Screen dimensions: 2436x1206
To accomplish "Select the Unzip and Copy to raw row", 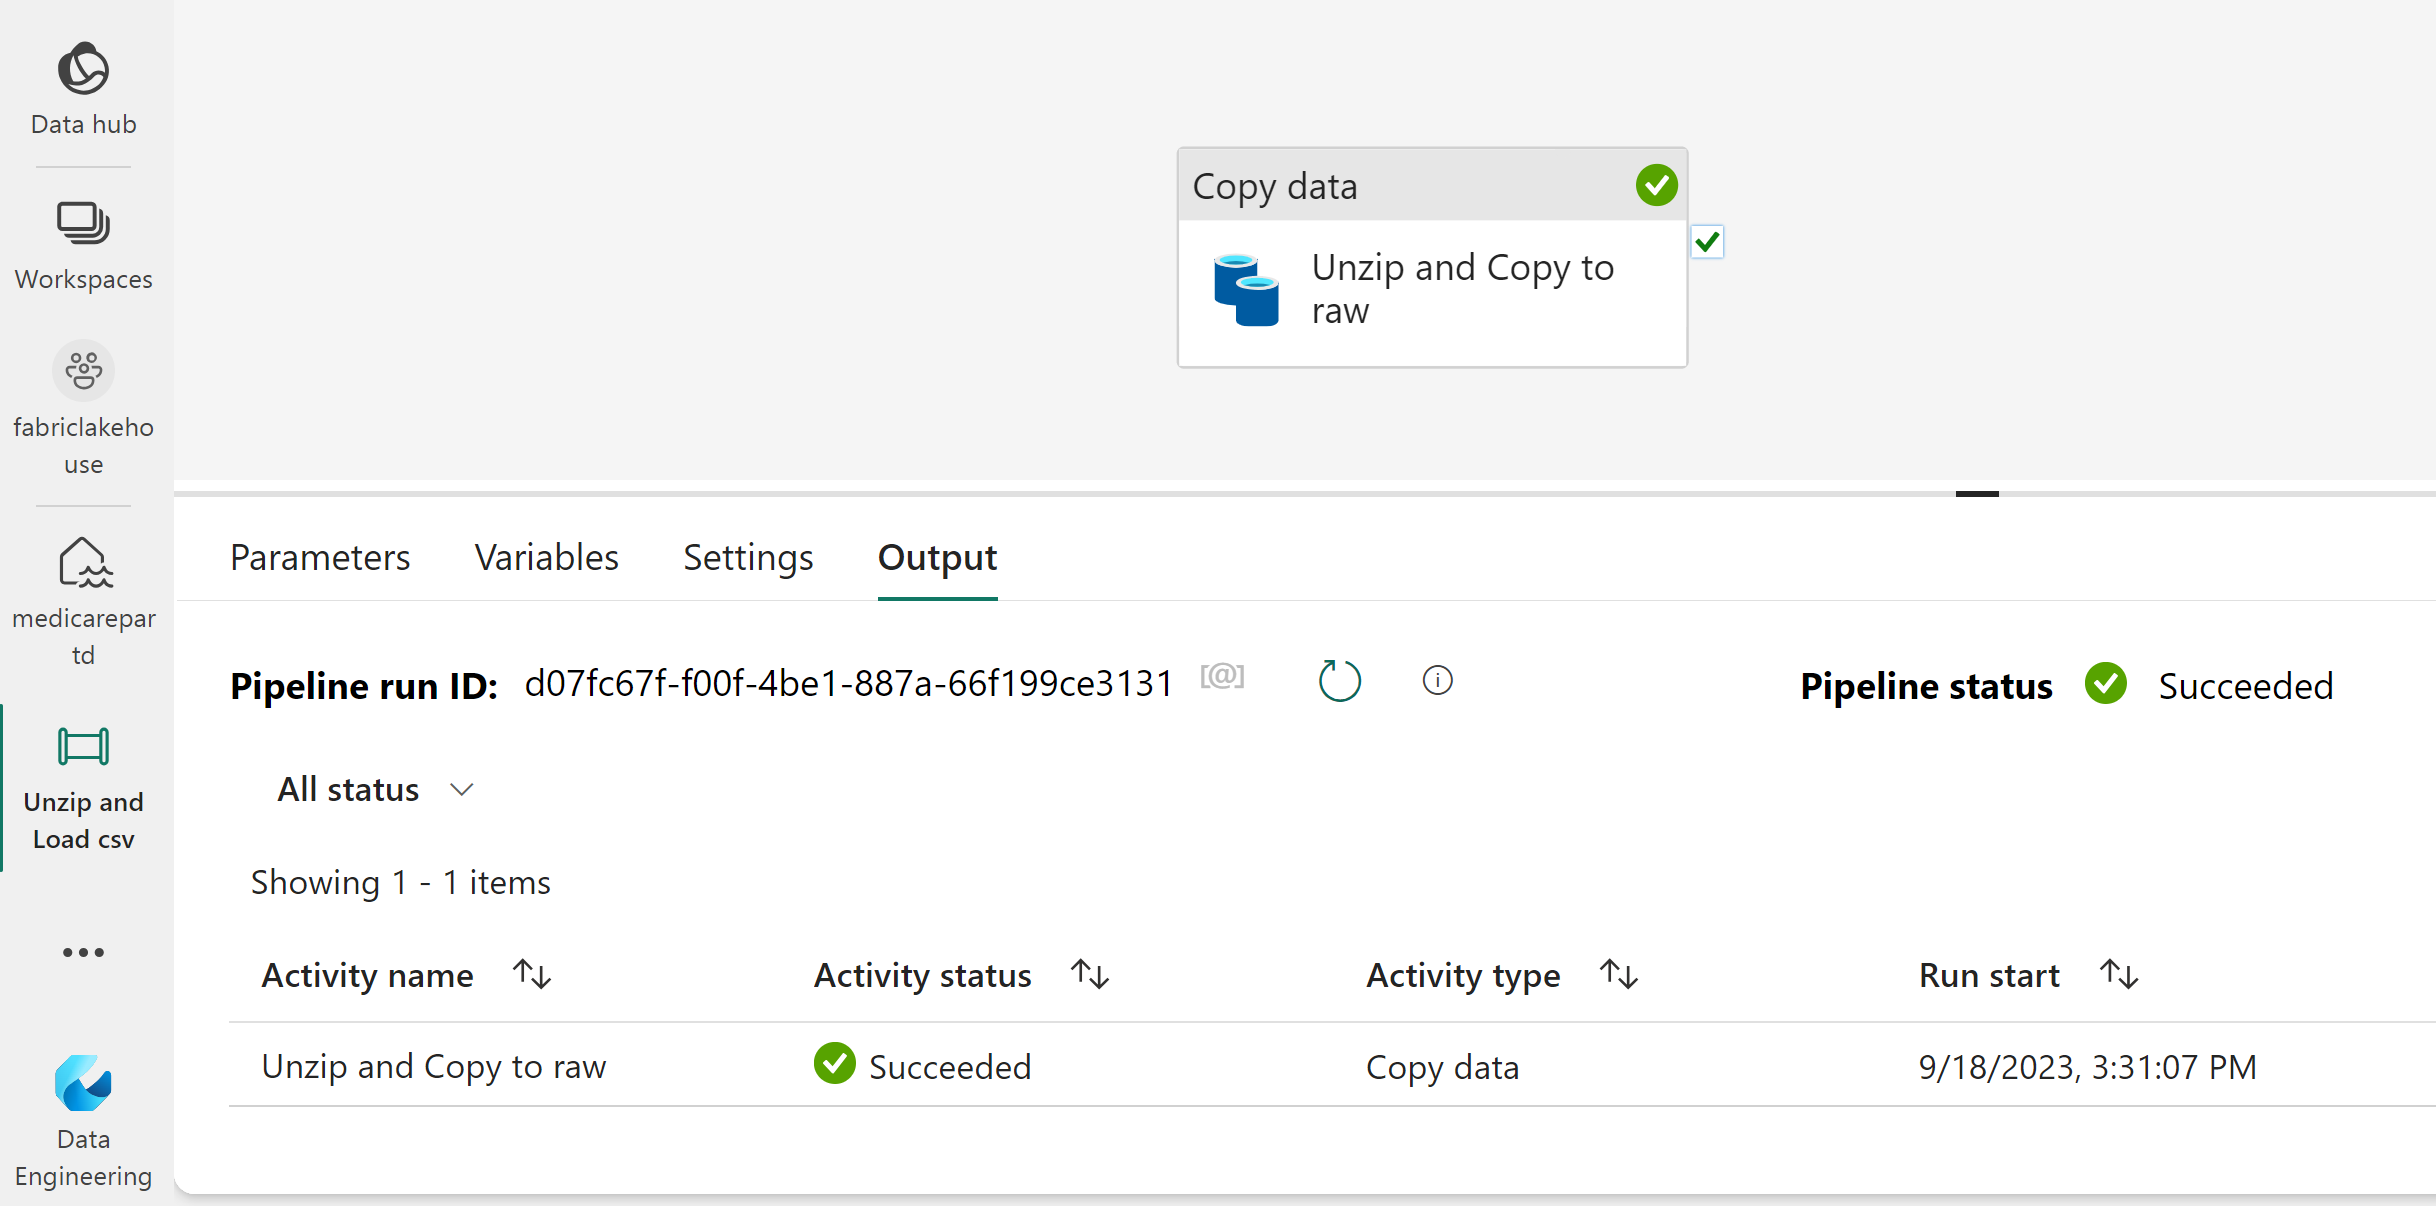I will pos(434,1067).
